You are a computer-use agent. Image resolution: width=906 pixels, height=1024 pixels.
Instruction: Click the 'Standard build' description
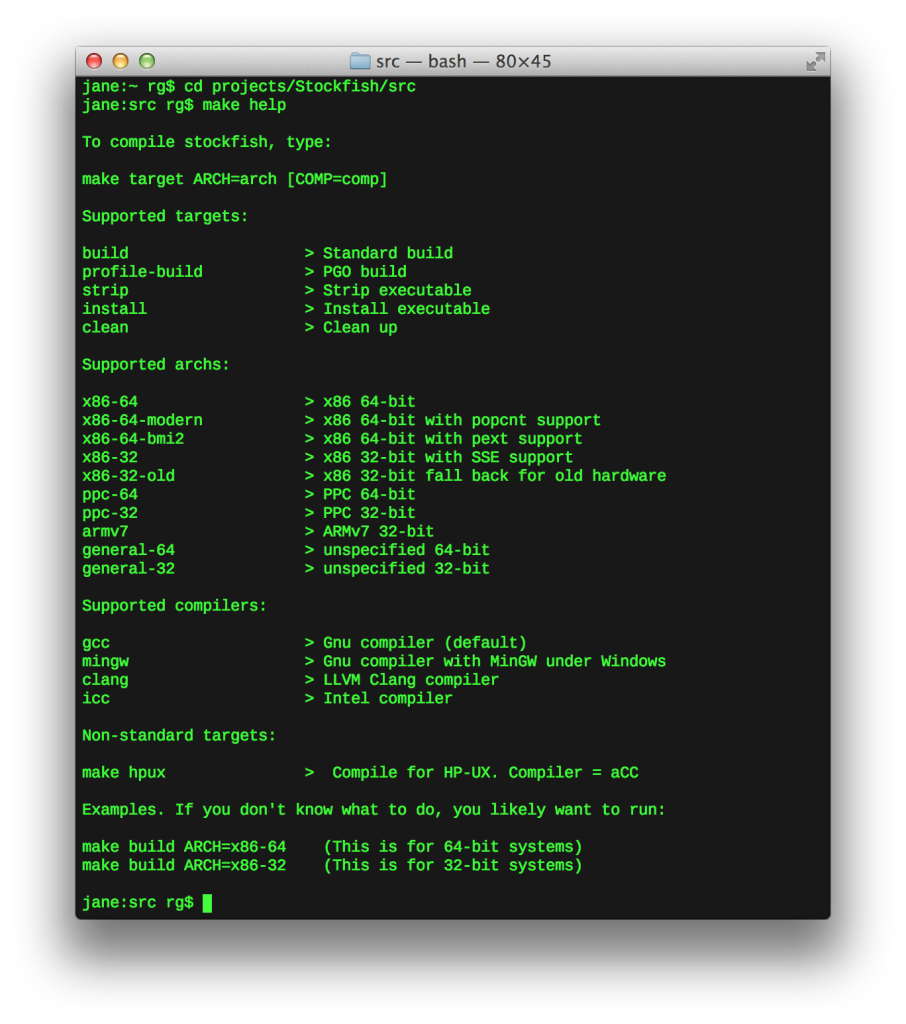pyautogui.click(x=388, y=253)
